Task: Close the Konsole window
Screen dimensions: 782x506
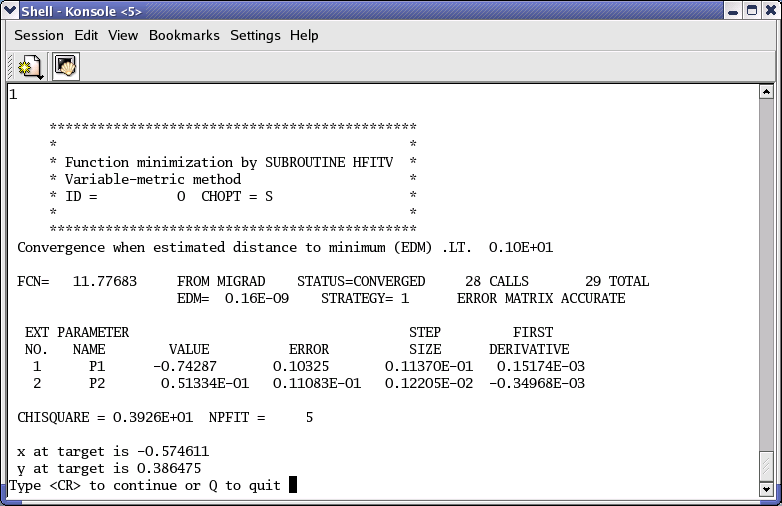Action: [x=771, y=10]
